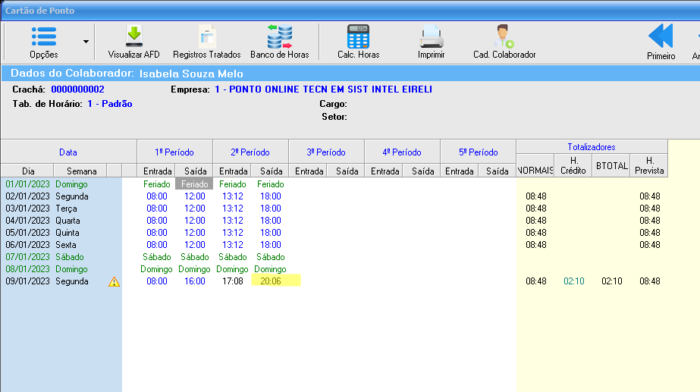Viewport: 700px width, 392px height.
Task: Open the Opções list icon
Action: (44, 37)
